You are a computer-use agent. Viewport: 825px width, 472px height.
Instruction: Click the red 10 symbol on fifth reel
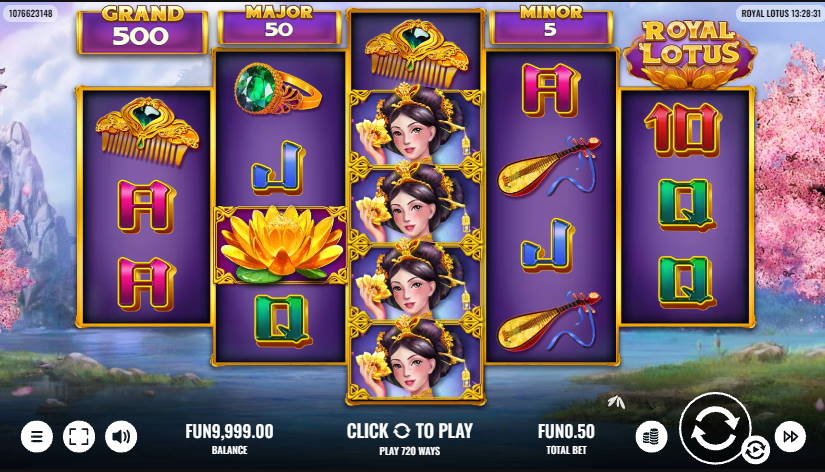[x=683, y=129]
